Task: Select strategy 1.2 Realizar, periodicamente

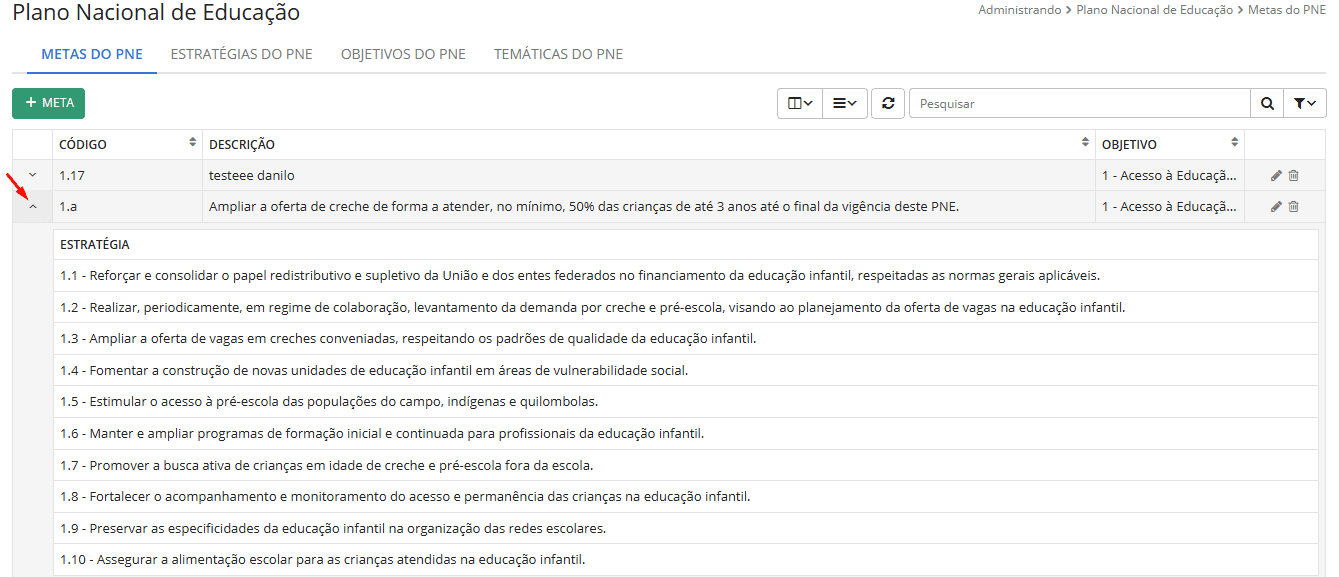Action: pyautogui.click(x=686, y=307)
